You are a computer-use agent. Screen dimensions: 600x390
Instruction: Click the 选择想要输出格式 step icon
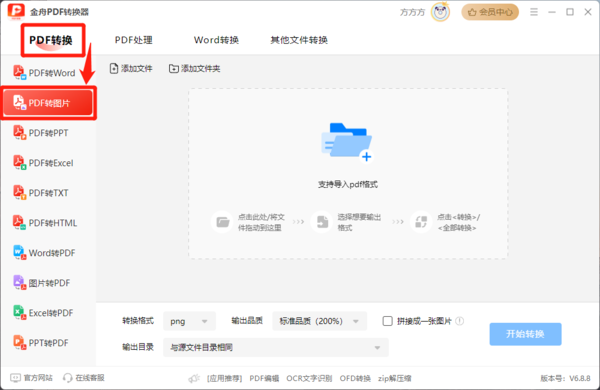(x=322, y=222)
